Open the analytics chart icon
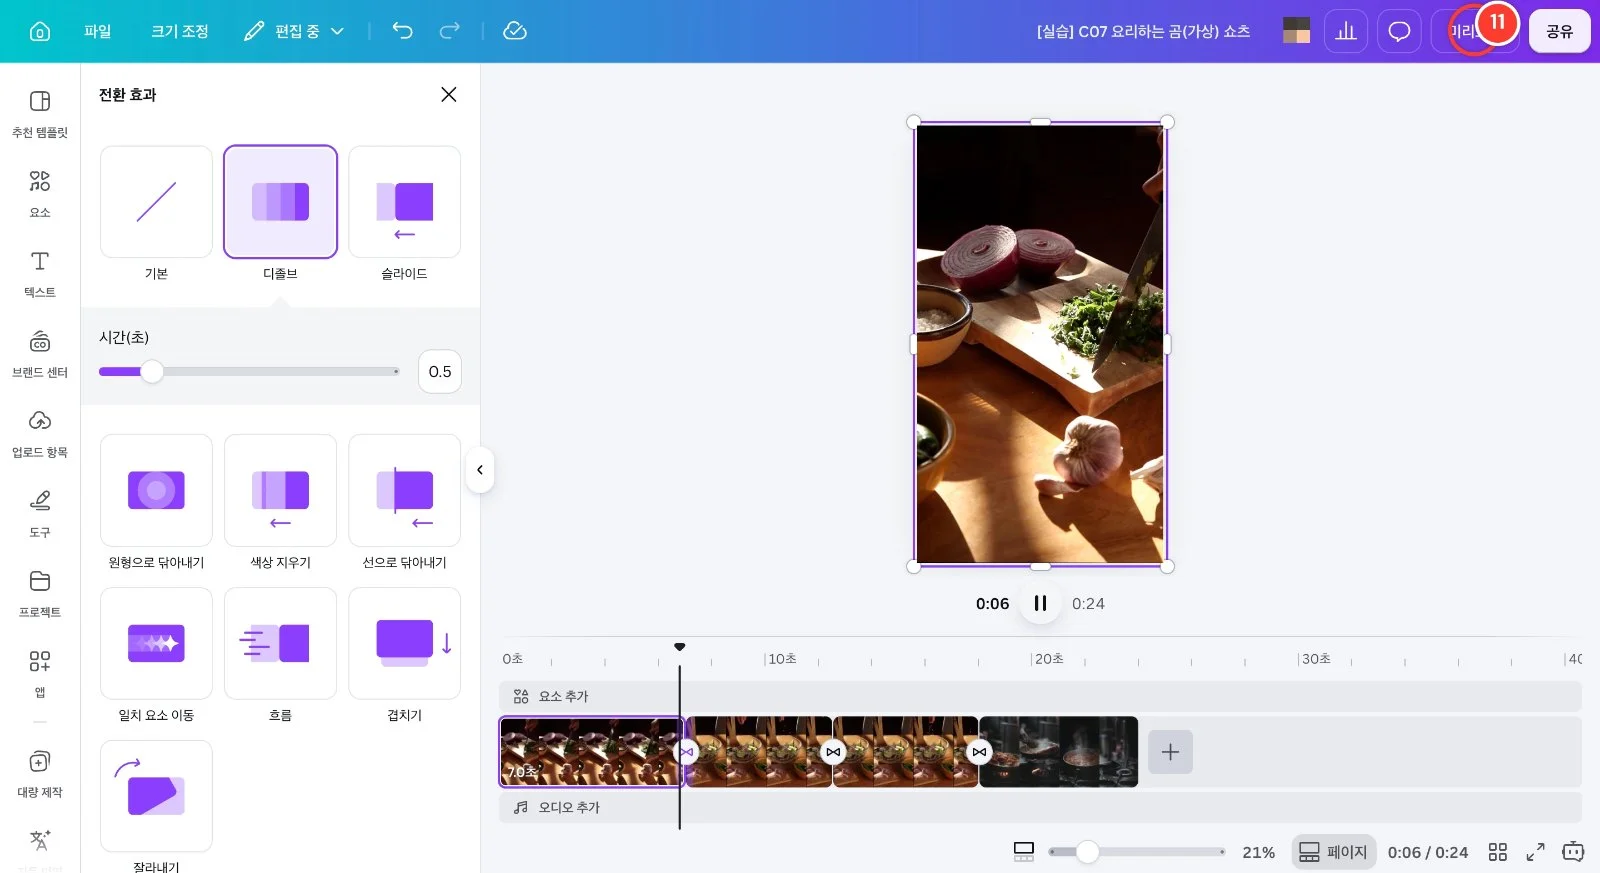The width and height of the screenshot is (1600, 873). 1346,32
